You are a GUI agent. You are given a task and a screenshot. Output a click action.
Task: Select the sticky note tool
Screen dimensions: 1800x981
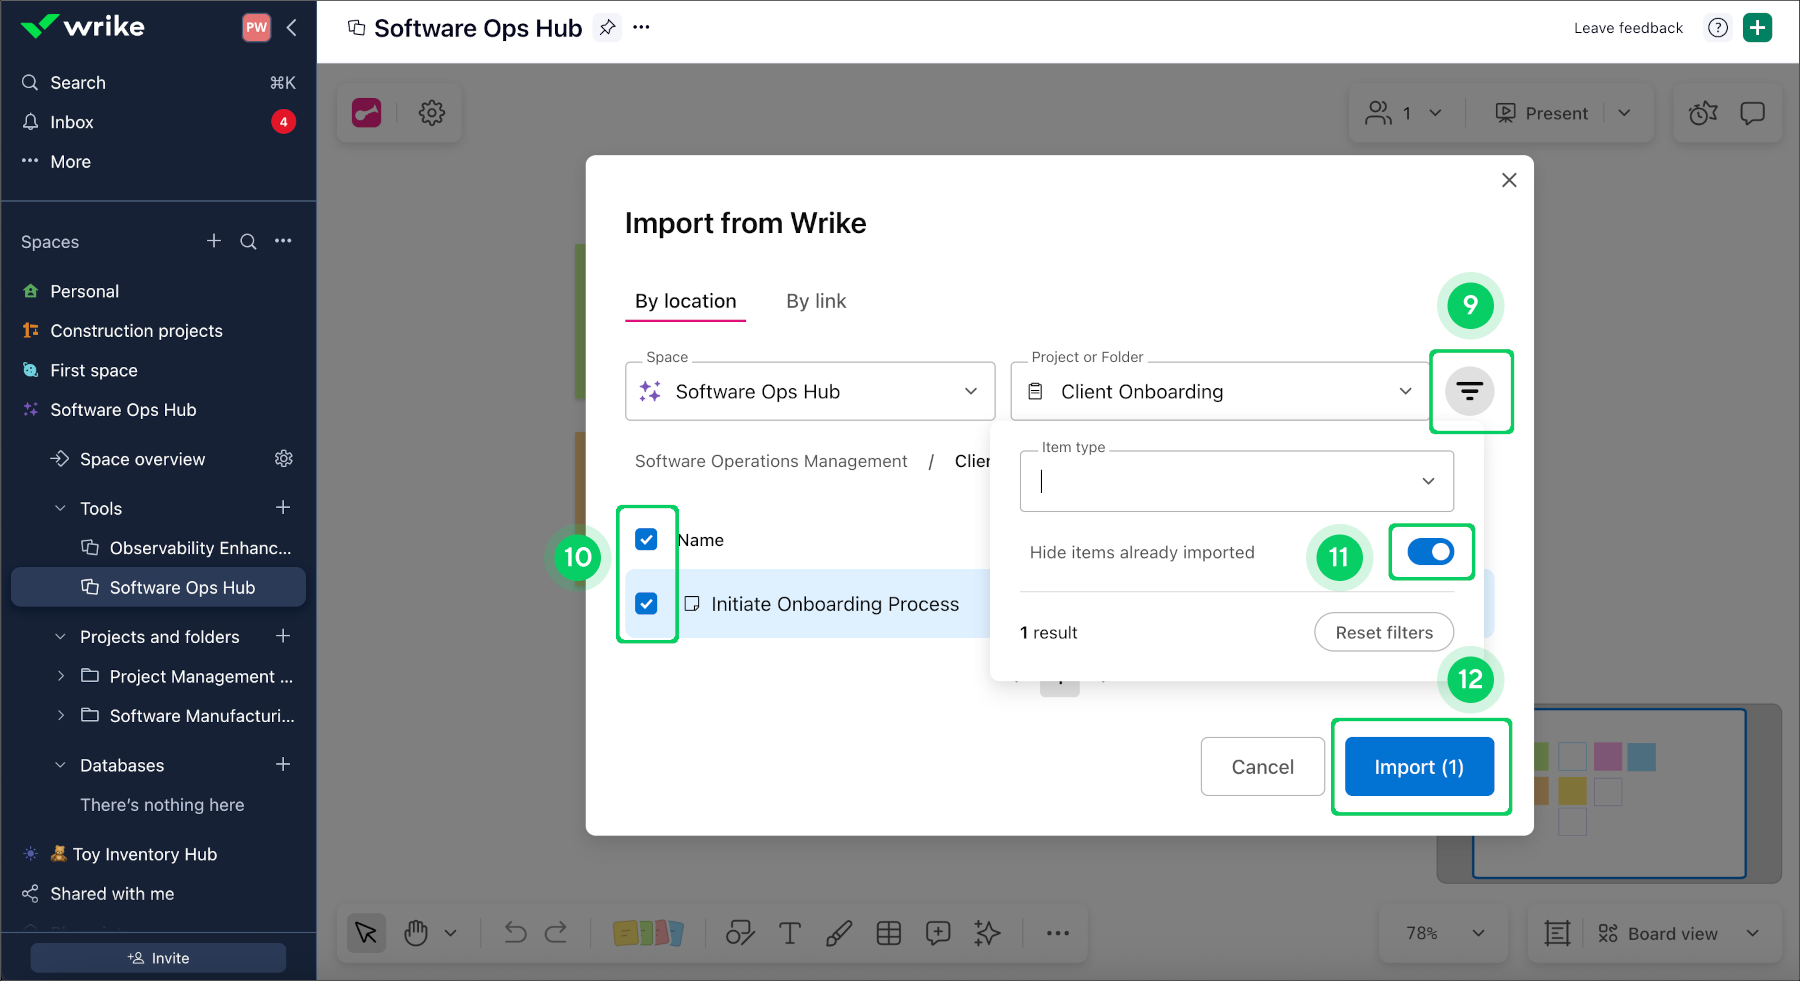pyautogui.click(x=650, y=933)
